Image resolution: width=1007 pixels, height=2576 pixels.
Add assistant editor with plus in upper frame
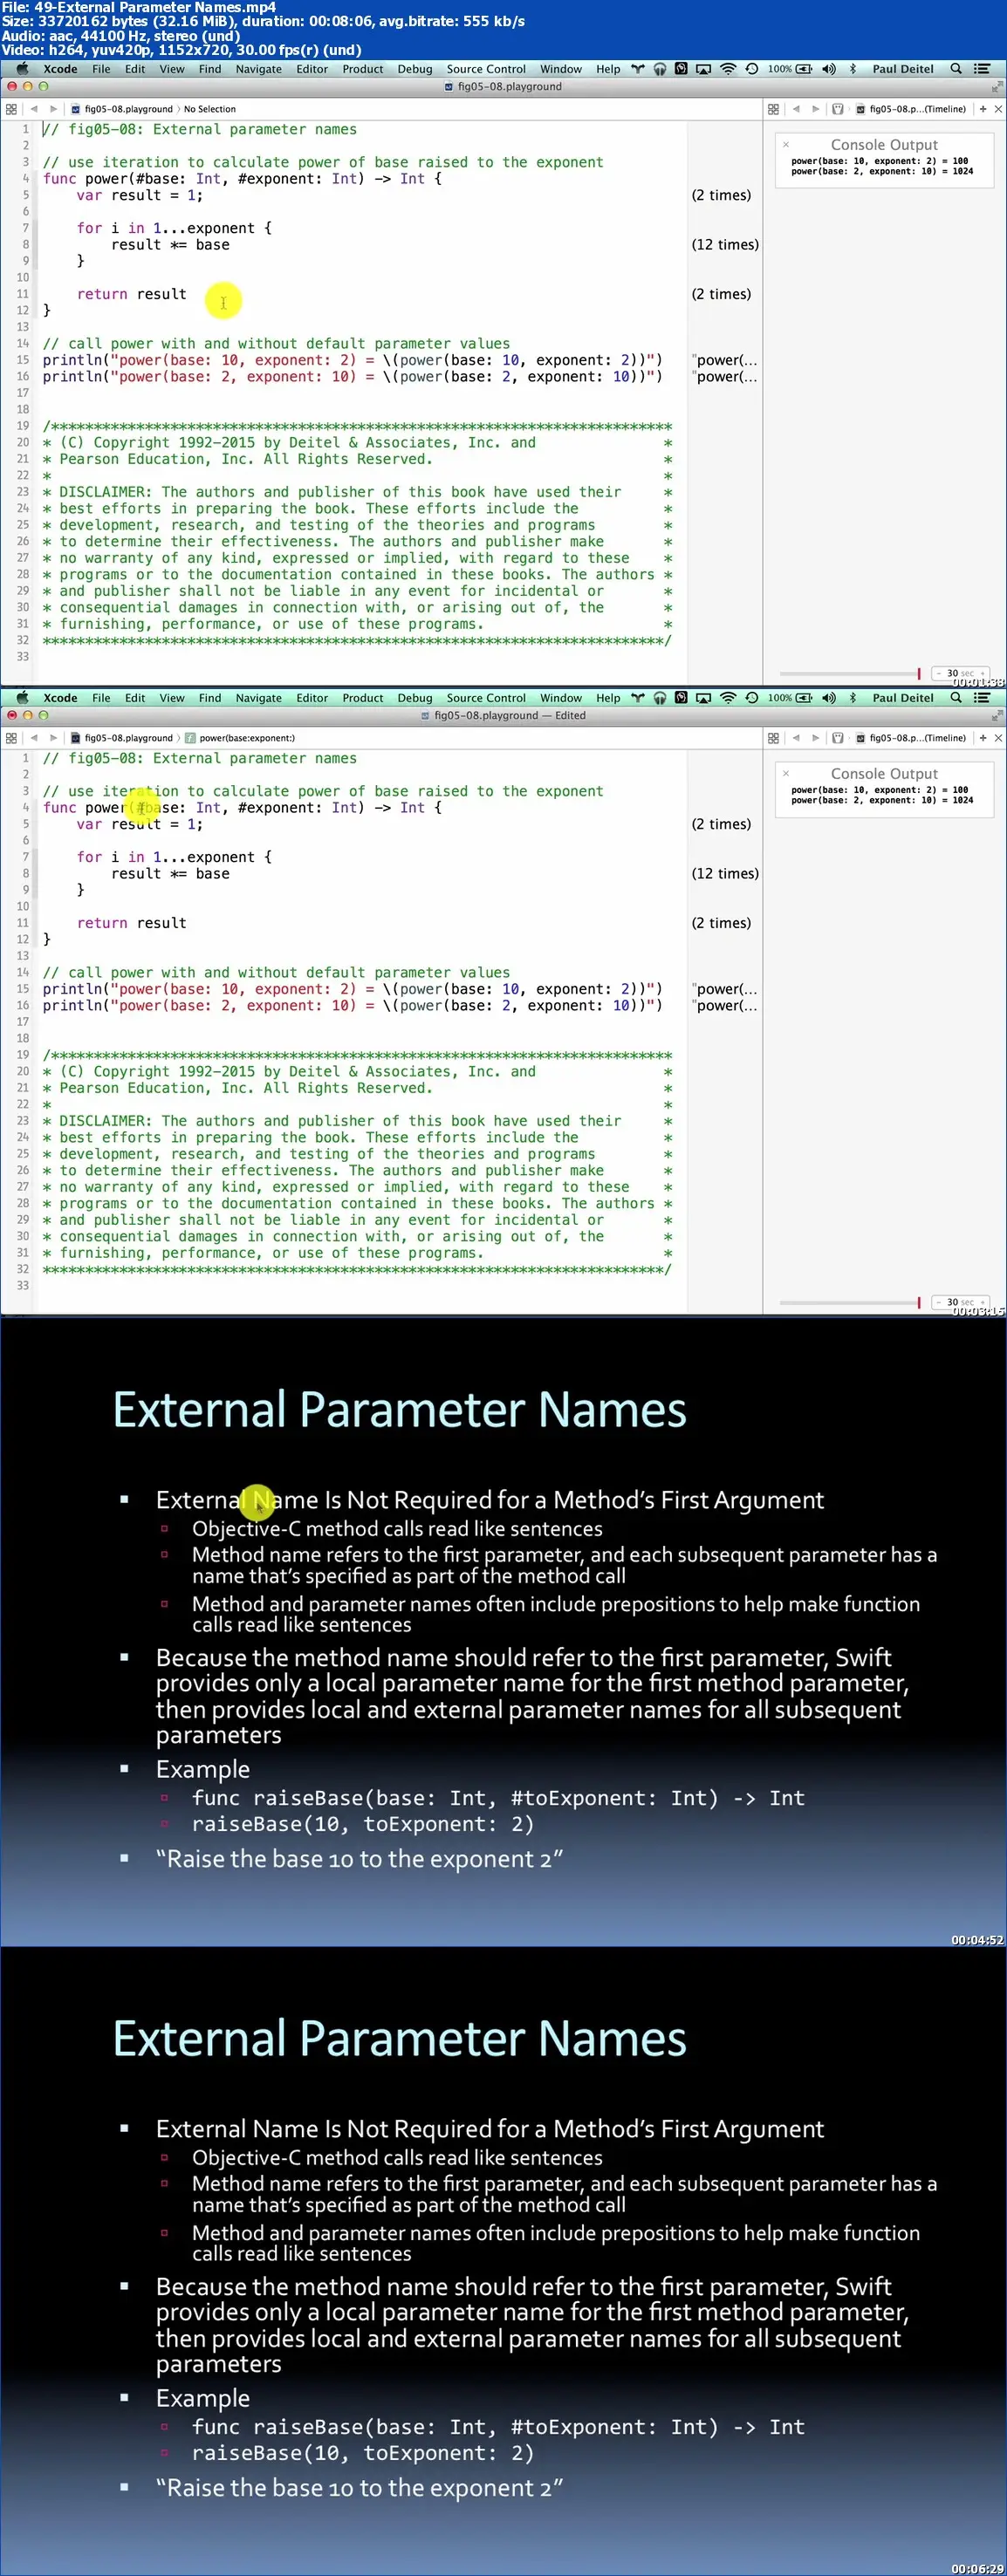click(x=983, y=109)
